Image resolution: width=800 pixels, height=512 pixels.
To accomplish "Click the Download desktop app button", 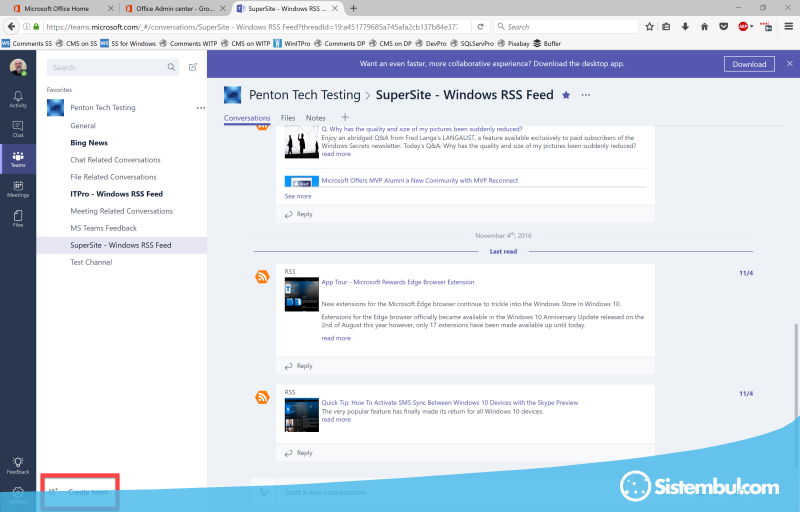I will click(x=749, y=64).
